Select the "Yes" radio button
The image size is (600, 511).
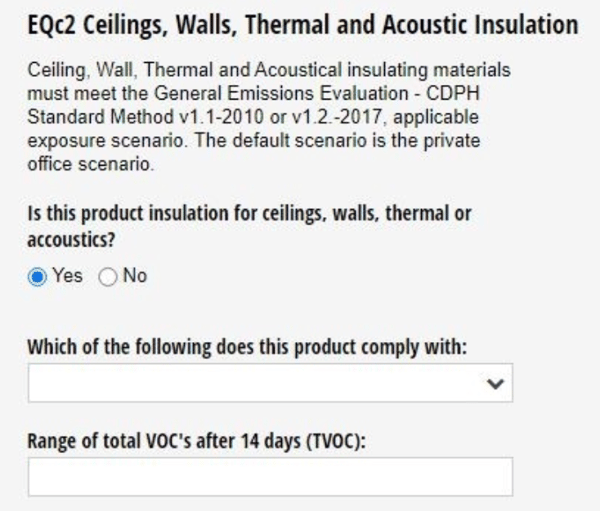click(x=38, y=277)
